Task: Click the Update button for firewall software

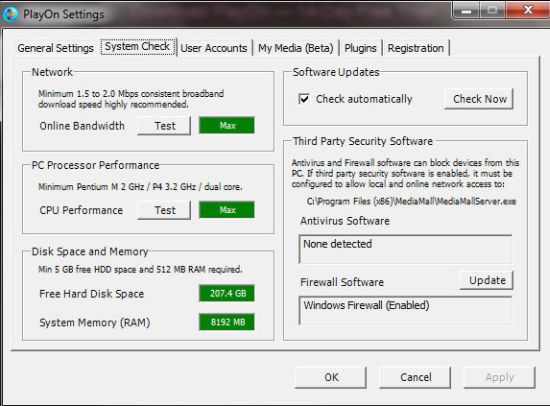Action: [x=487, y=280]
